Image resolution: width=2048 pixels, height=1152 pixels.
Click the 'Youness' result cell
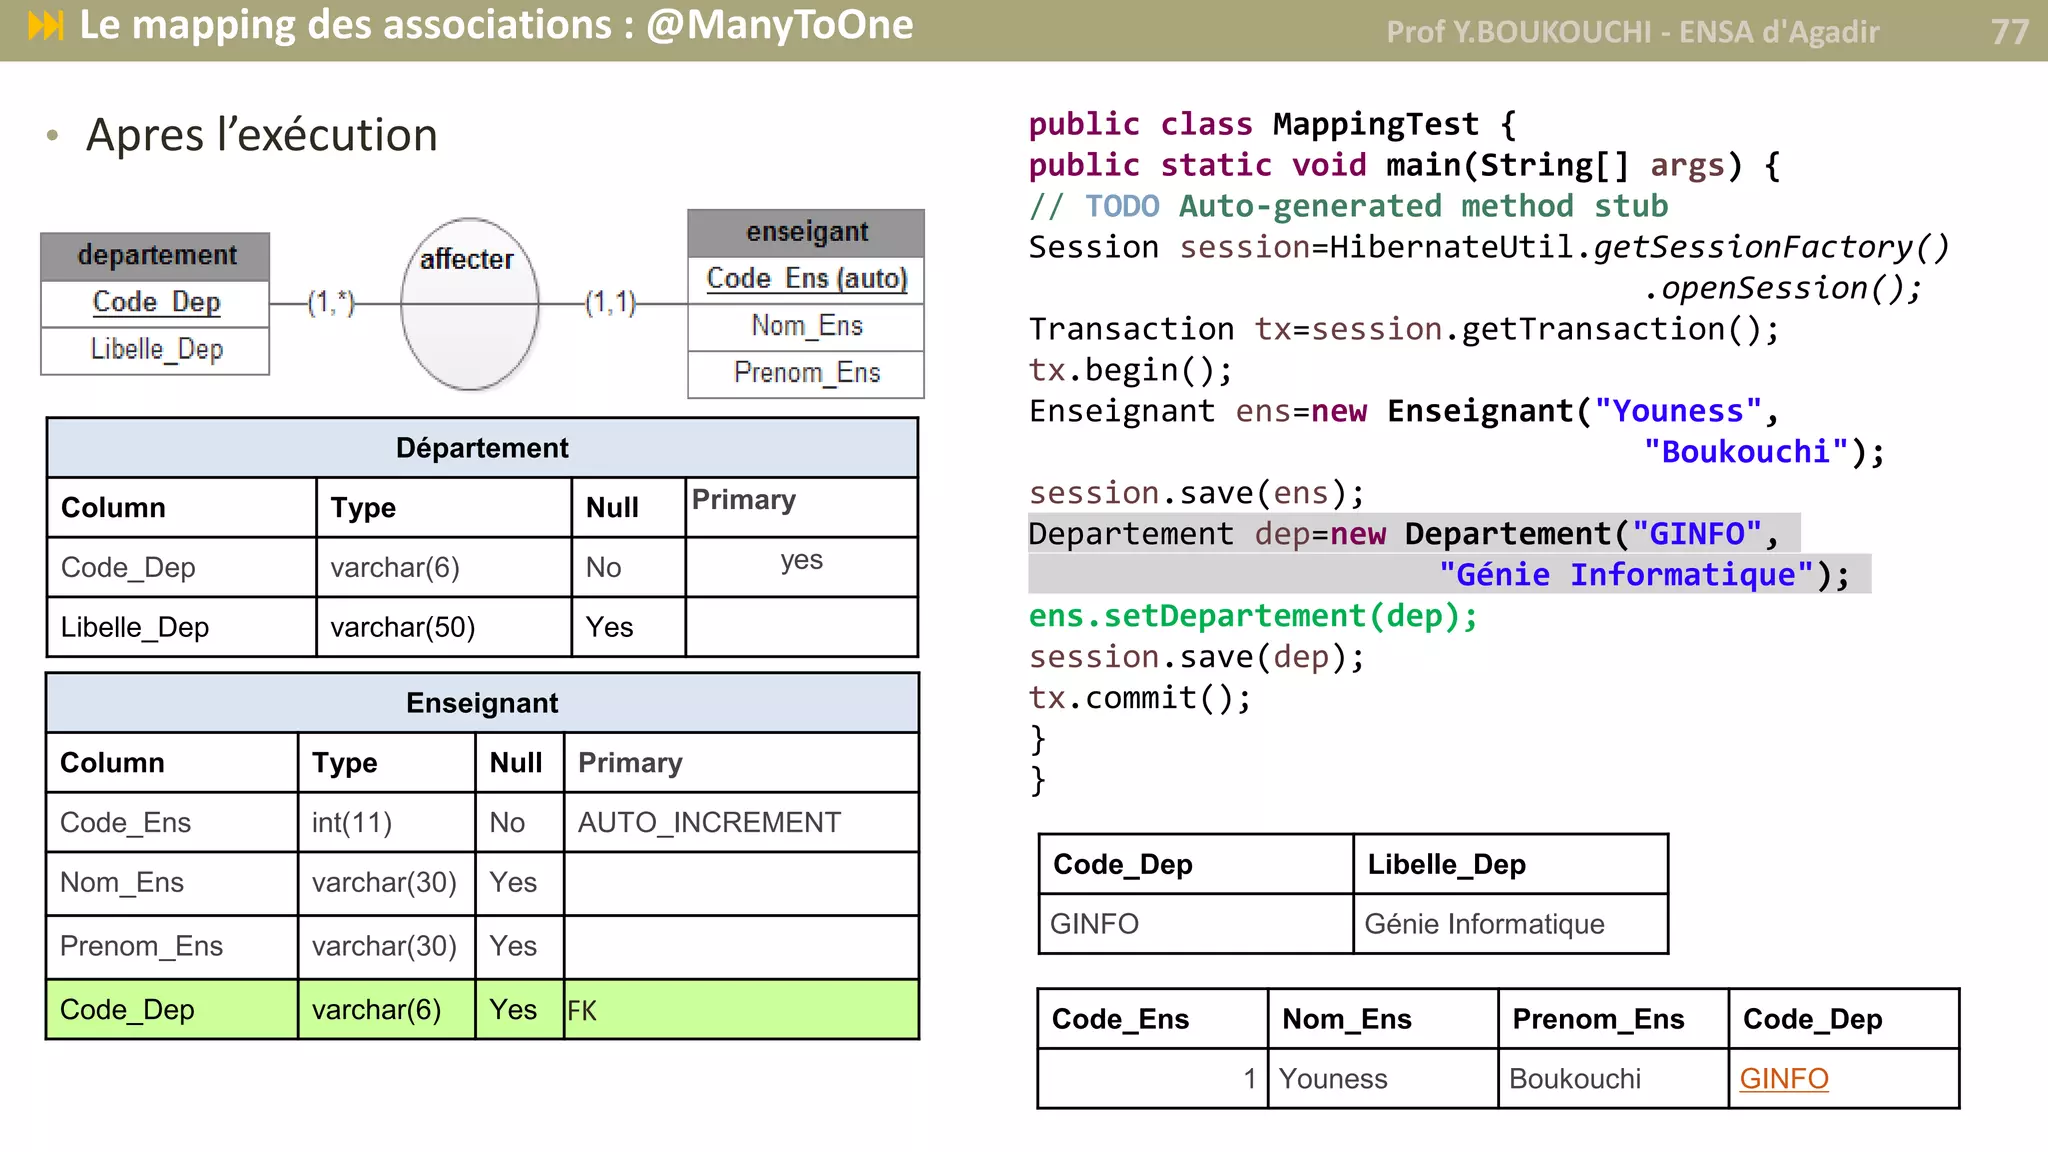click(1383, 1079)
